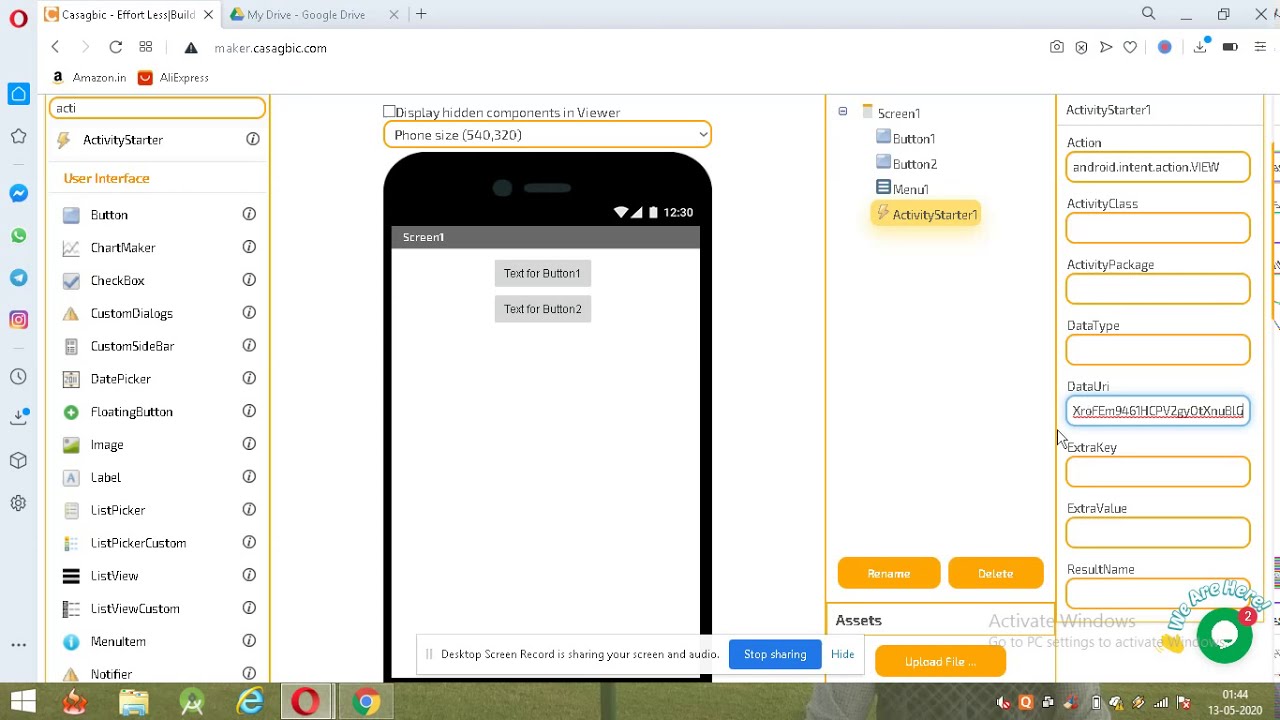Open info for the ChartMaker component
Image resolution: width=1280 pixels, height=720 pixels.
[x=249, y=247]
